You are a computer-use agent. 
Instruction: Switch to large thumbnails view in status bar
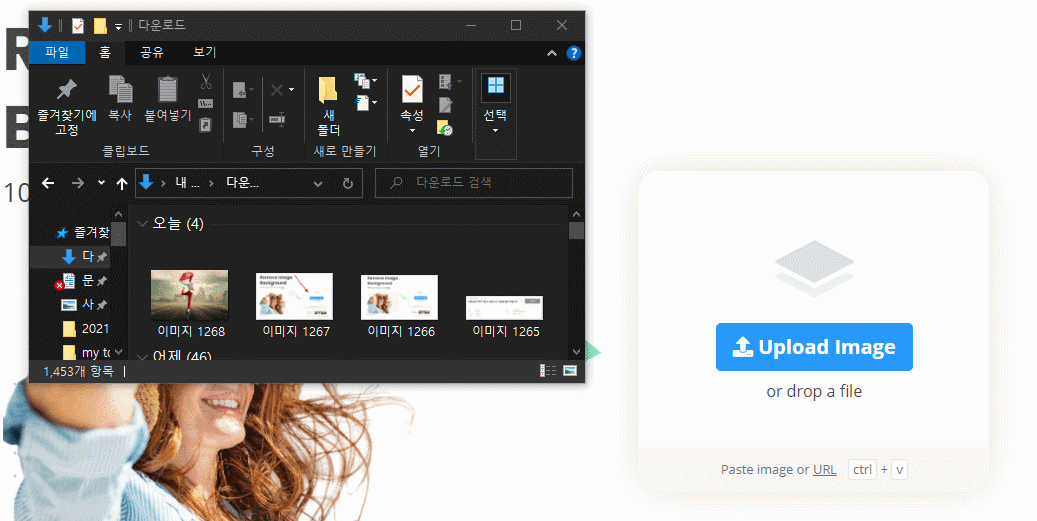(x=570, y=370)
